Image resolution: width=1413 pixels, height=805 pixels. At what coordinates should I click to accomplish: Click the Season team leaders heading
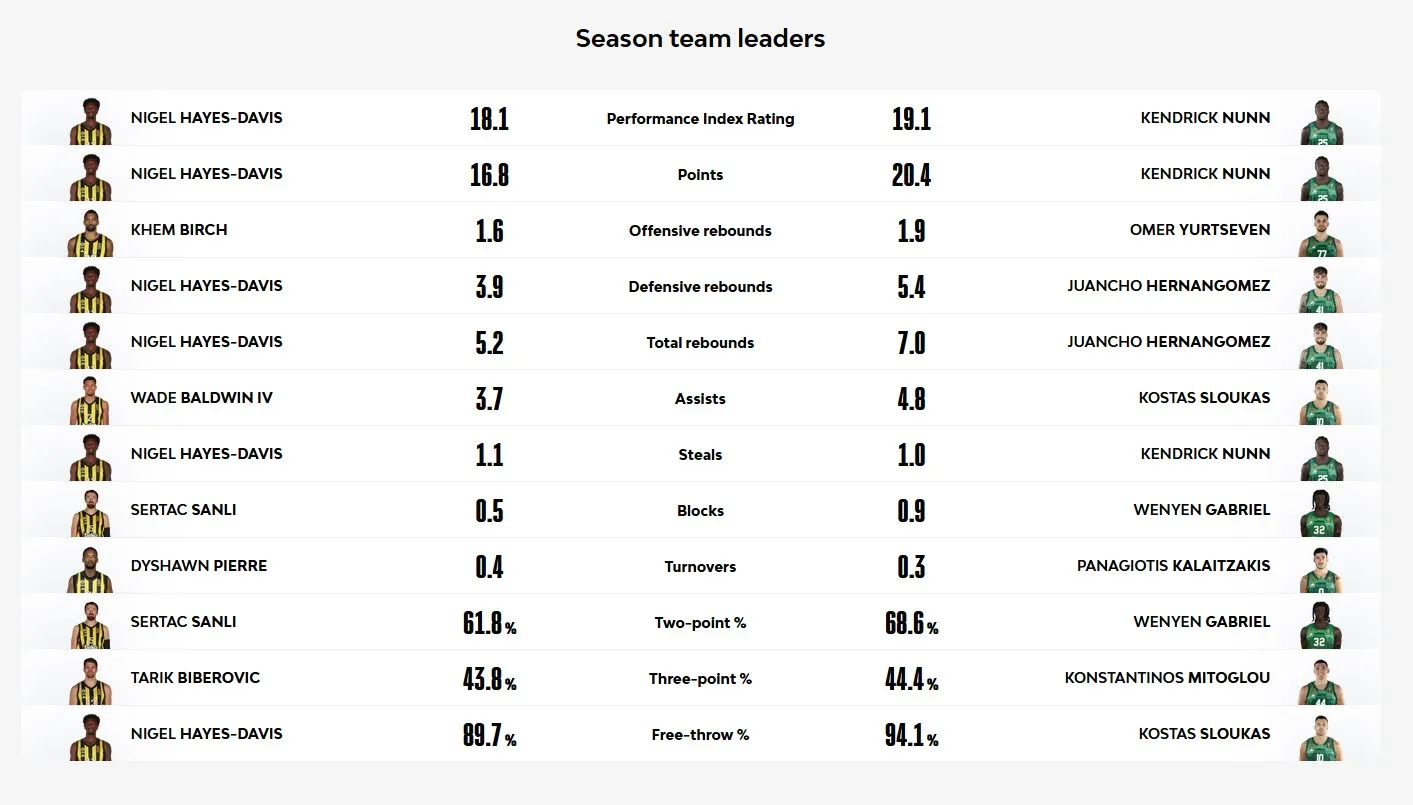(x=700, y=39)
